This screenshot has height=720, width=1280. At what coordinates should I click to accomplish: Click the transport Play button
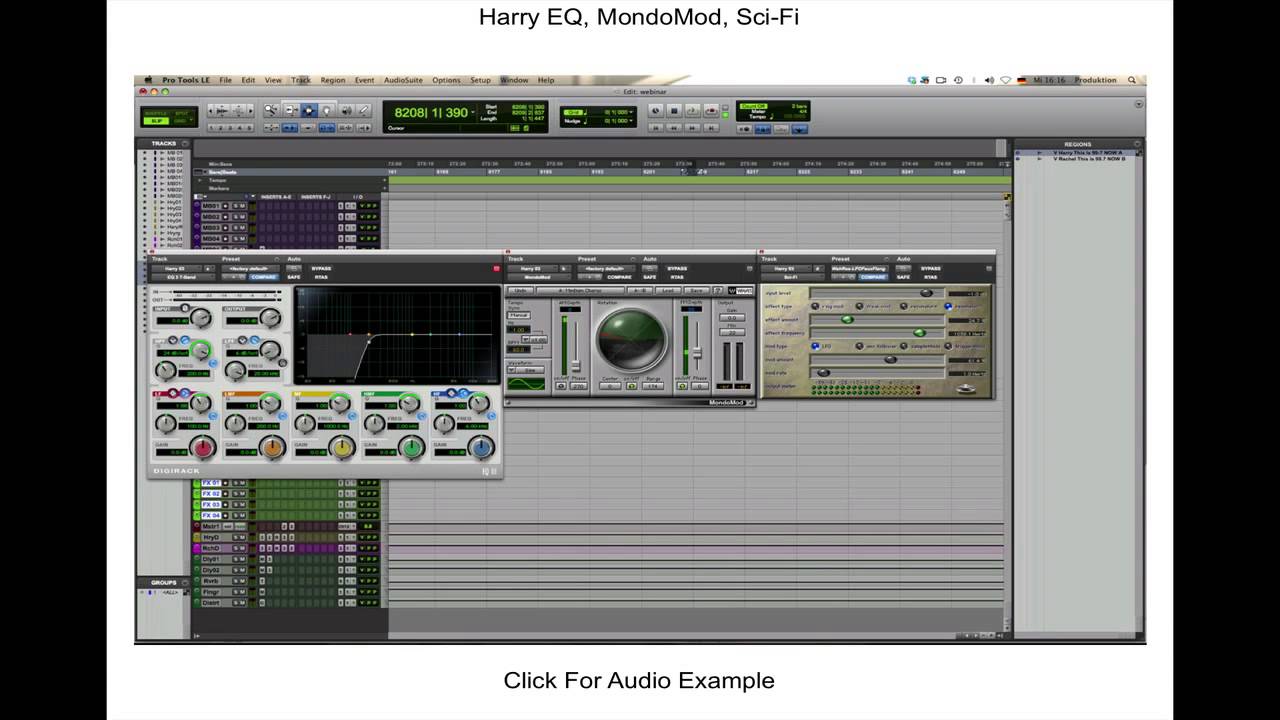coord(692,111)
